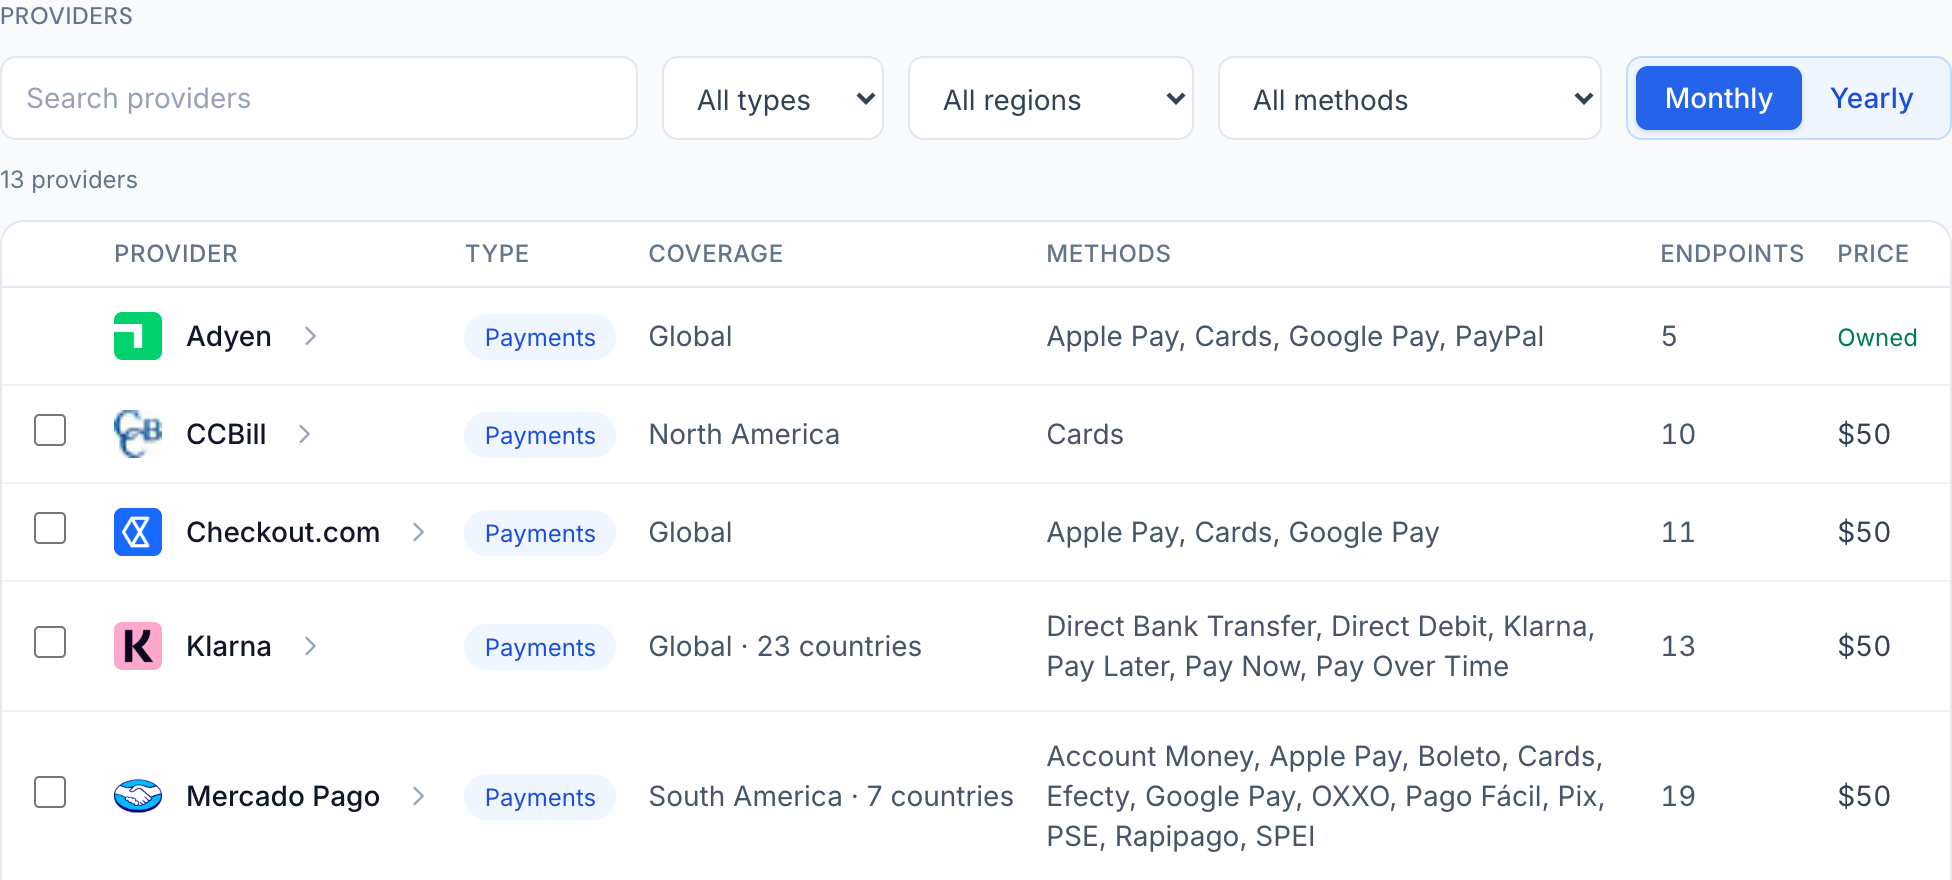
Task: Open the Klarna provider name
Action: [x=229, y=646]
